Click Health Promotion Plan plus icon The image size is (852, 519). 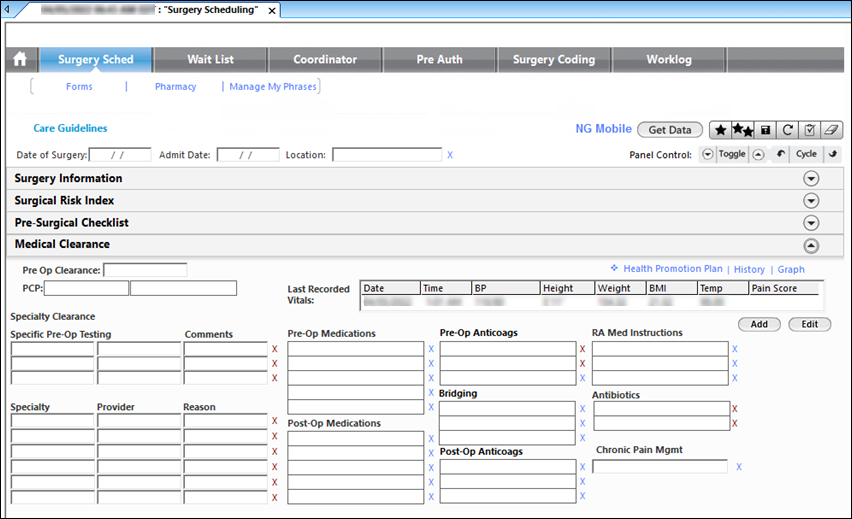tap(614, 268)
